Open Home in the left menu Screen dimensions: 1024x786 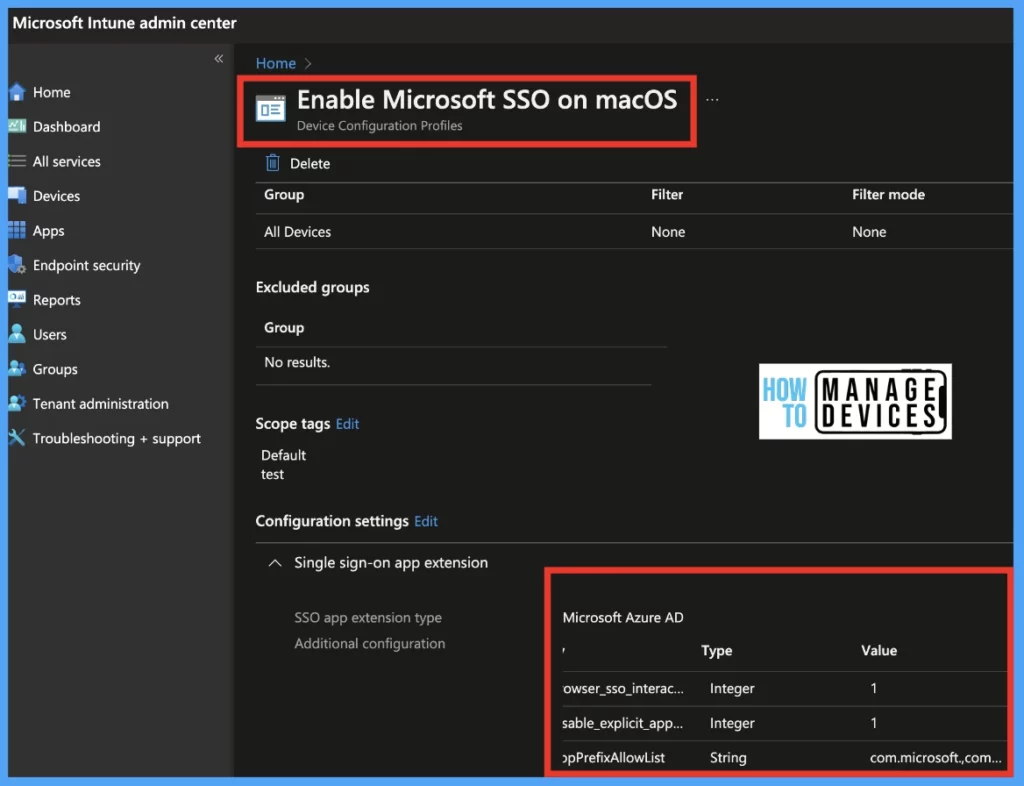tap(52, 92)
